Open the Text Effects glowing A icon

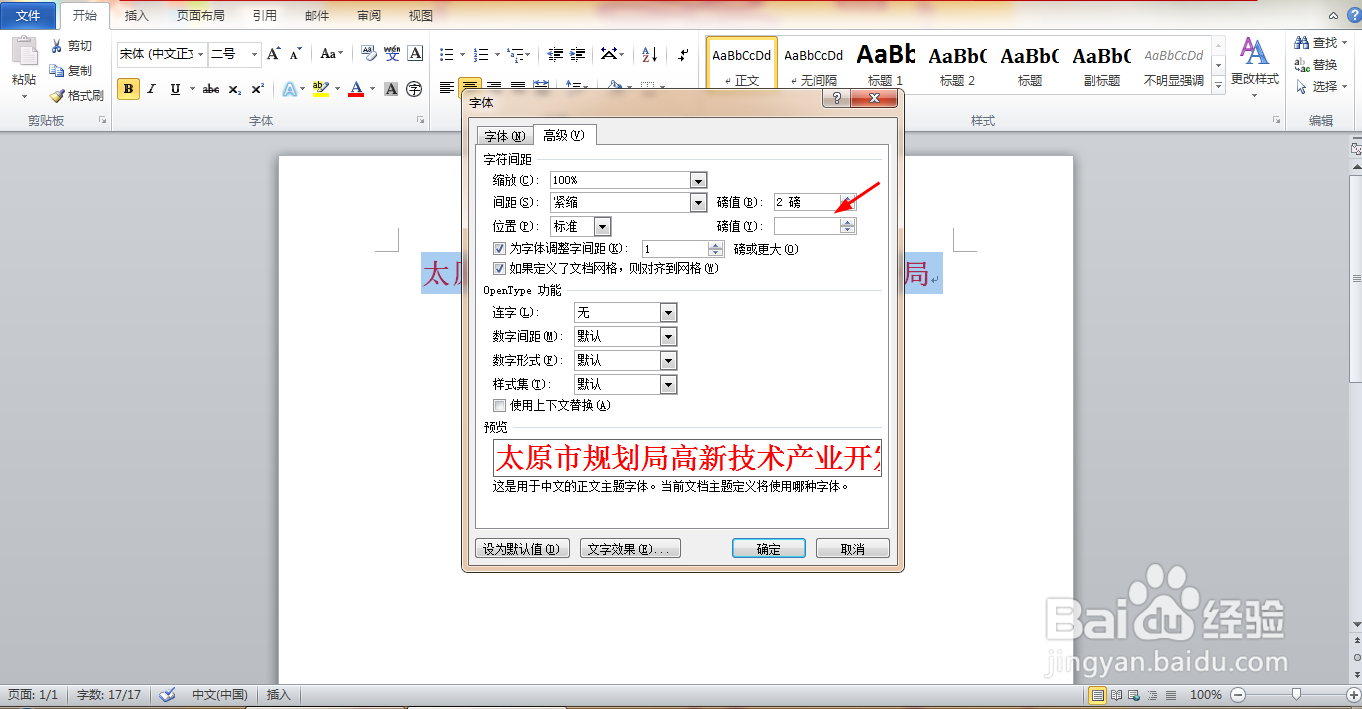click(289, 89)
